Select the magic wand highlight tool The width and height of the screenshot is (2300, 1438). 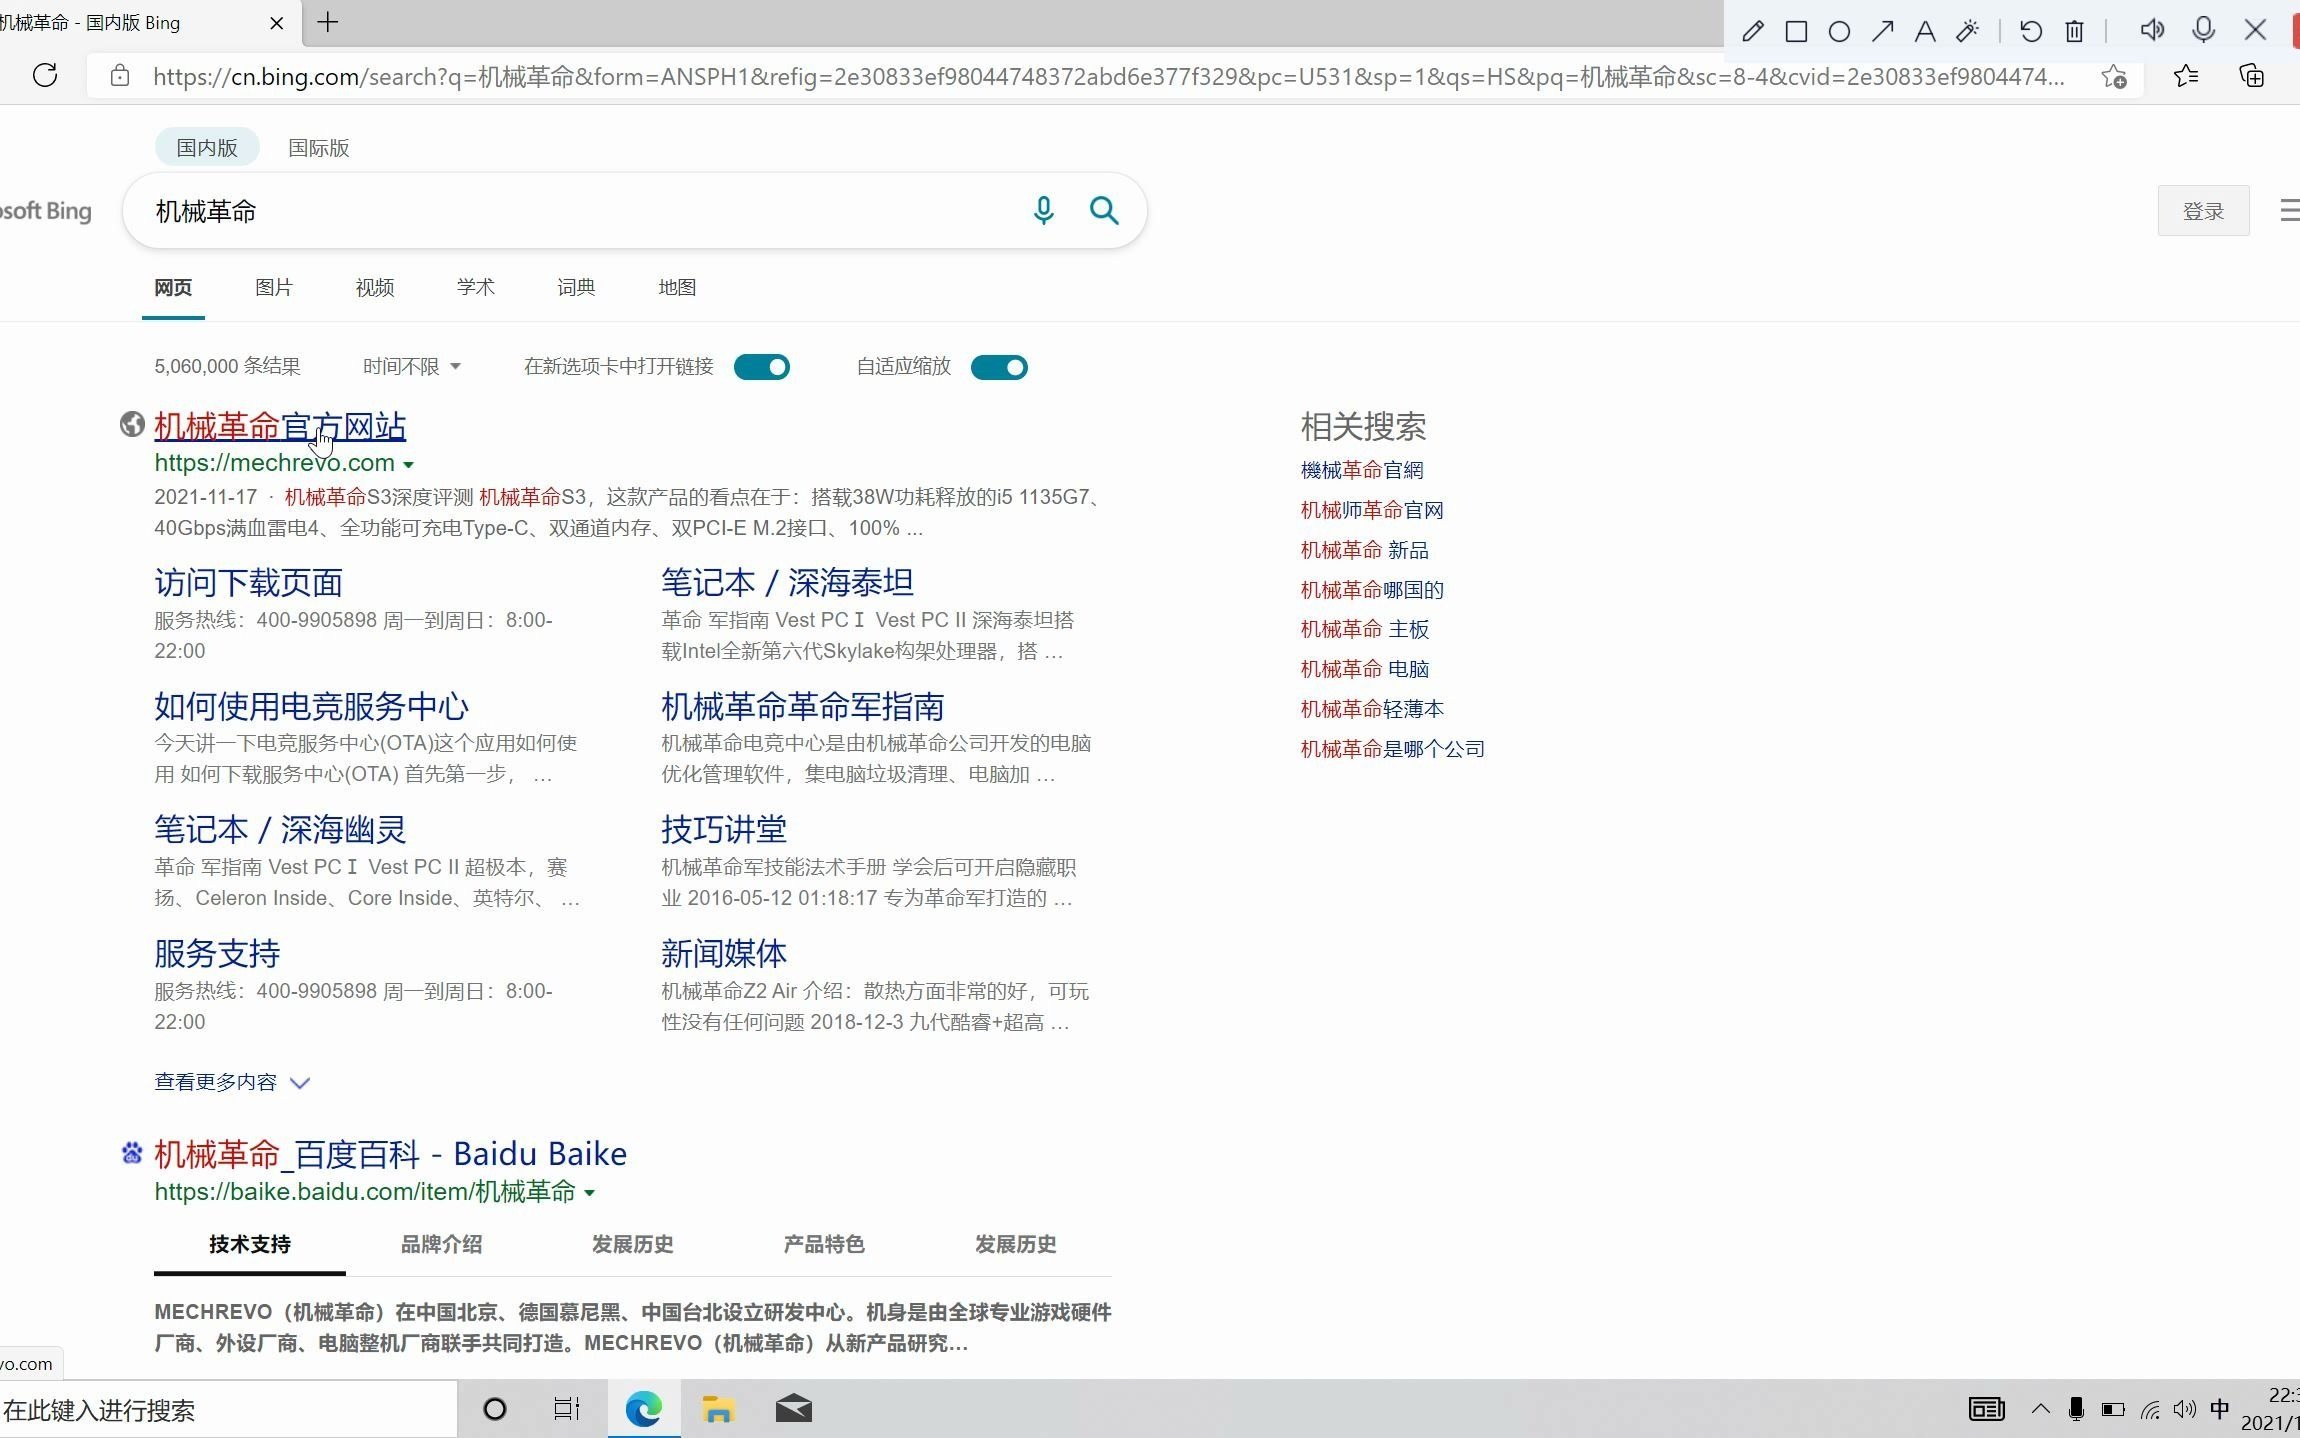click(x=1968, y=31)
